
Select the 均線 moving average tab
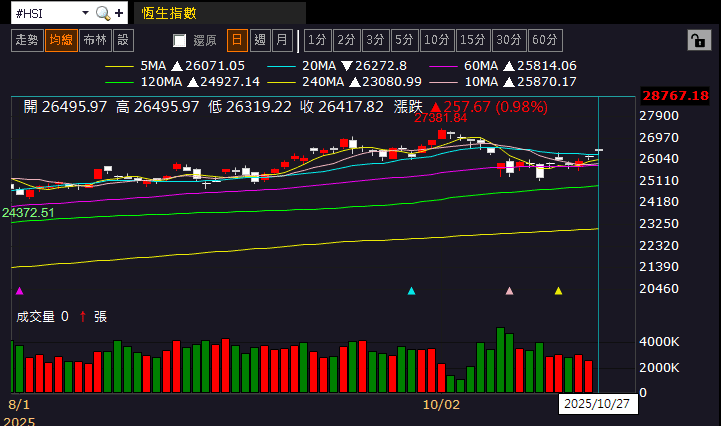pyautogui.click(x=61, y=40)
